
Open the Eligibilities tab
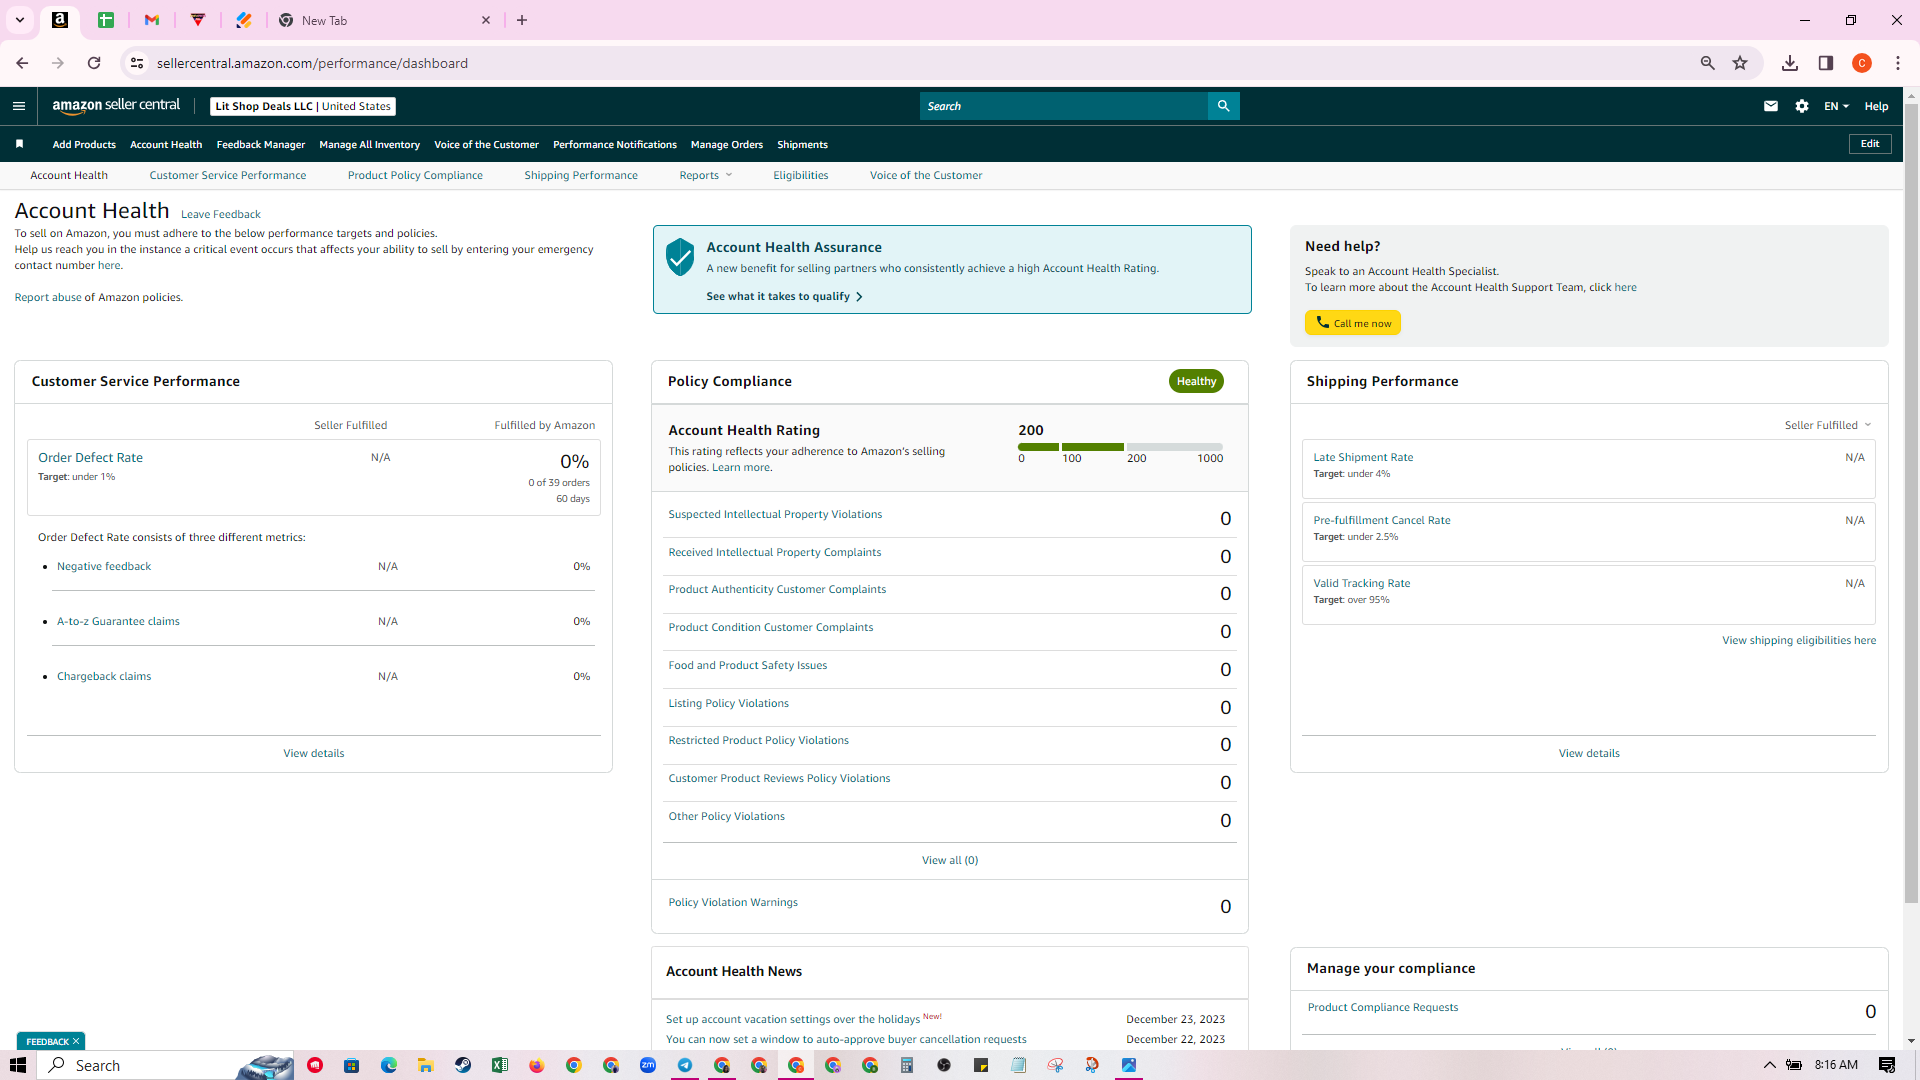point(800,175)
